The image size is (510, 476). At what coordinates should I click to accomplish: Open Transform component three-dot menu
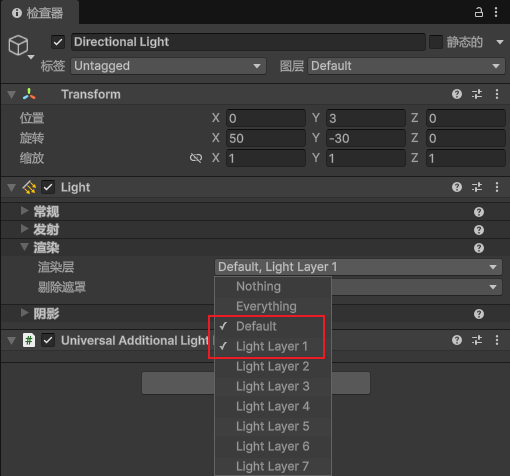point(497,94)
